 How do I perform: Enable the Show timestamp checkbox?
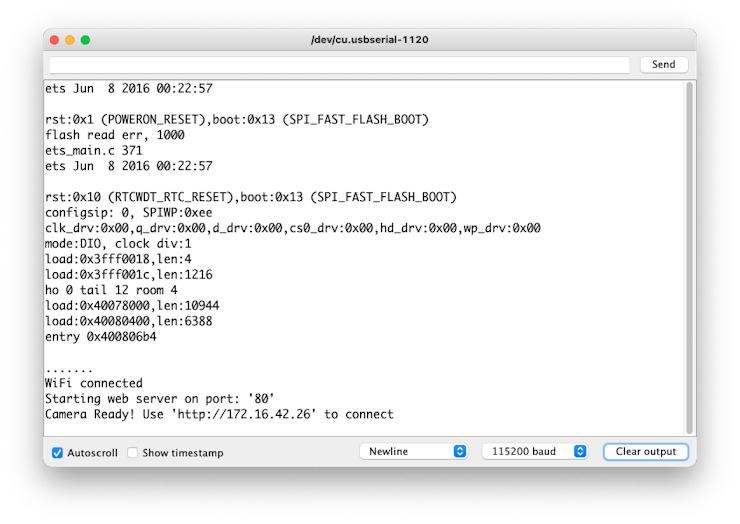pos(133,453)
